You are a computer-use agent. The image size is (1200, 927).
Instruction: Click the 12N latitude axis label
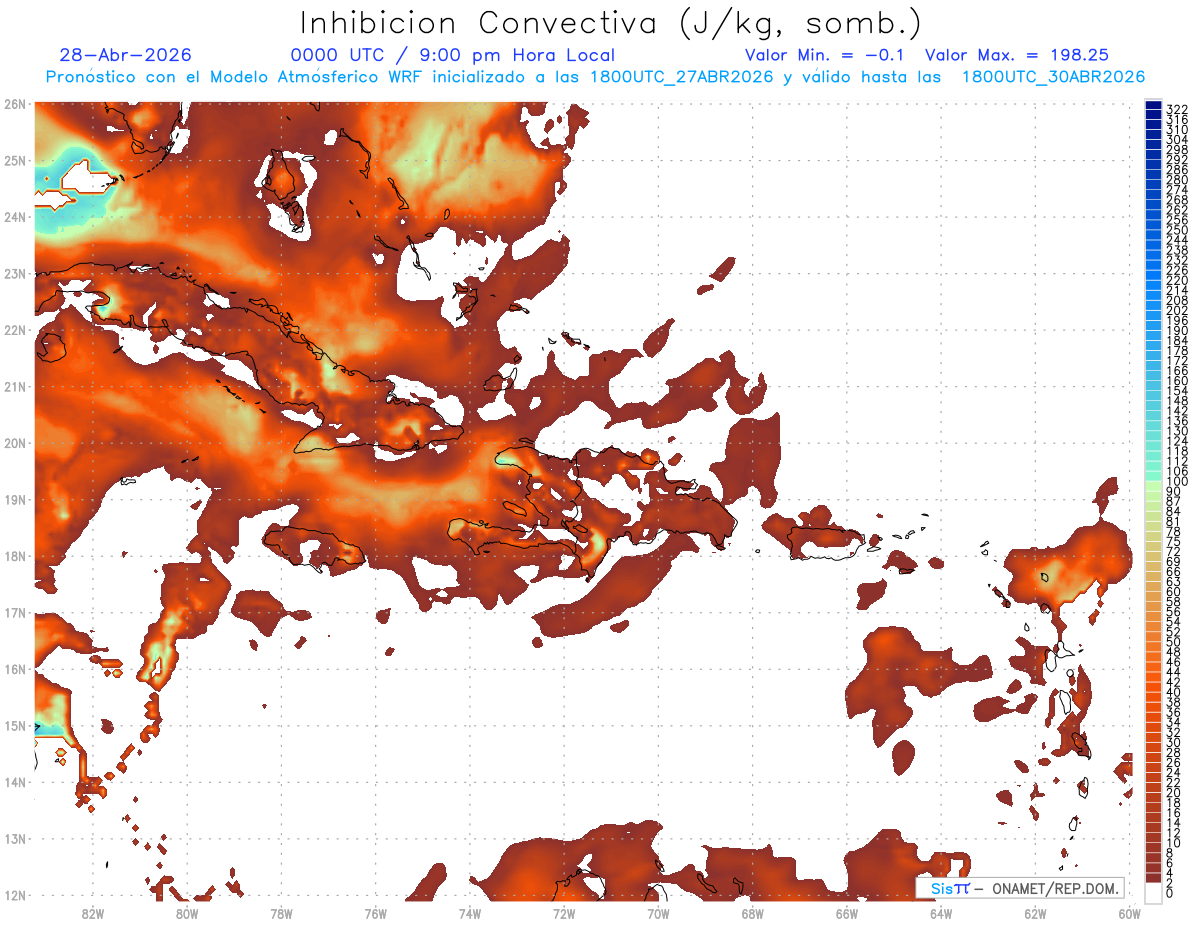(x=15, y=895)
